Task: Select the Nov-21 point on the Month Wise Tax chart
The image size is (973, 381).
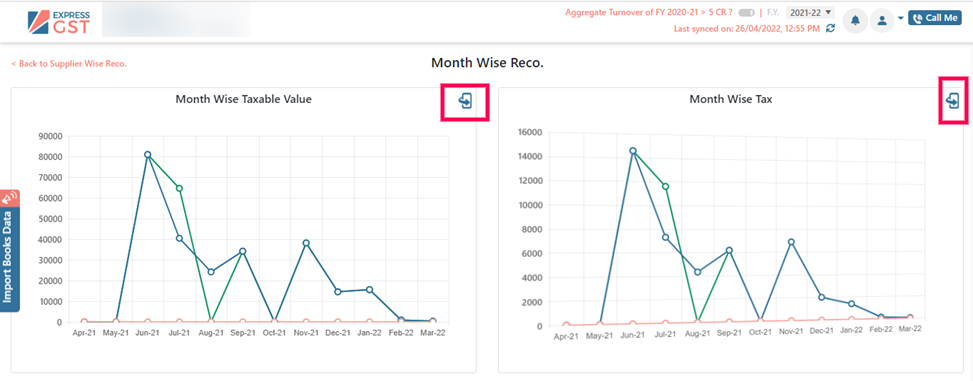Action: [791, 242]
